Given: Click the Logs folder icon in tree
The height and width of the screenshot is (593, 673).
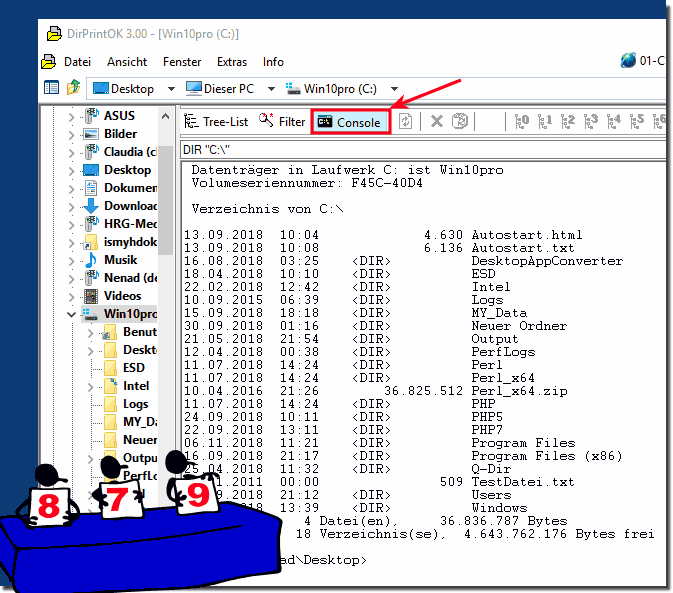Looking at the screenshot, I should (110, 404).
